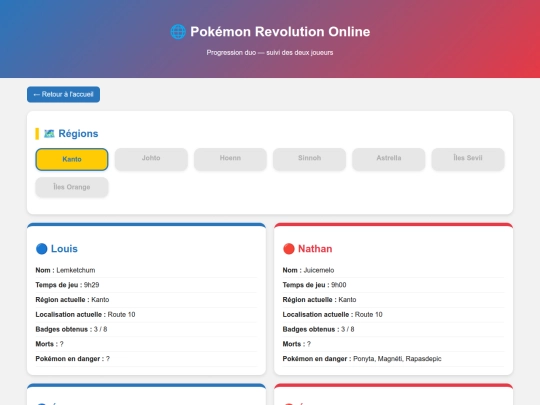Image resolution: width=540 pixels, height=405 pixels.
Task: Click Louis's play time 9h29
Action: coord(91,285)
